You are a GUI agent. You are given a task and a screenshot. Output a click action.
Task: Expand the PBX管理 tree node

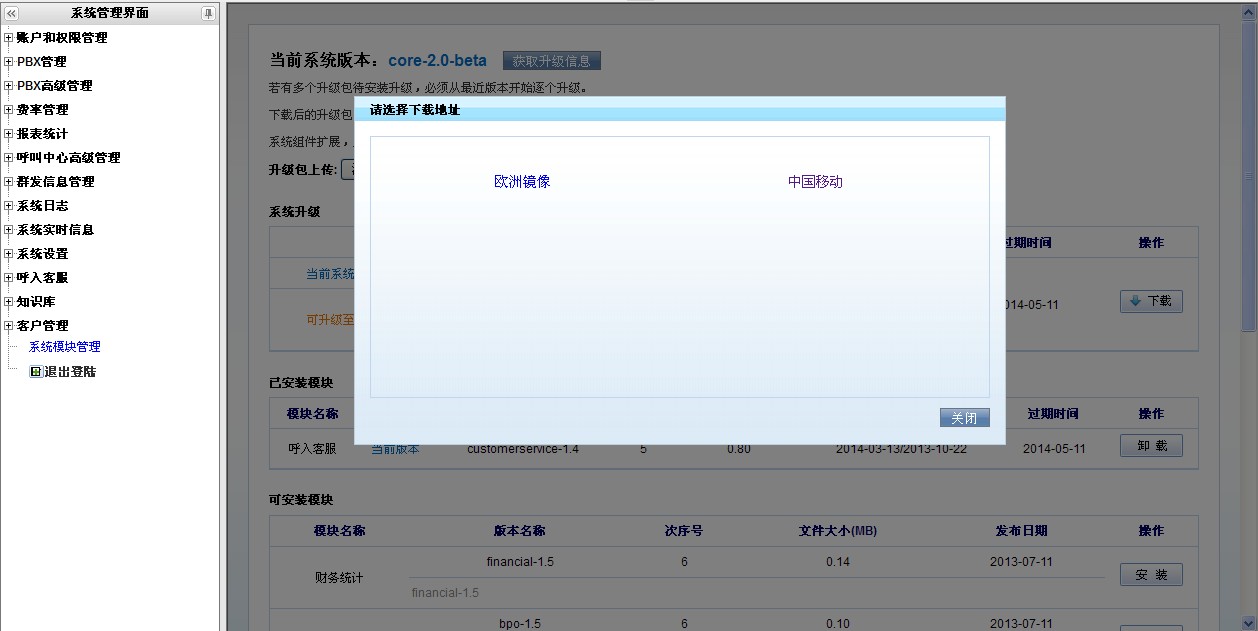point(9,62)
